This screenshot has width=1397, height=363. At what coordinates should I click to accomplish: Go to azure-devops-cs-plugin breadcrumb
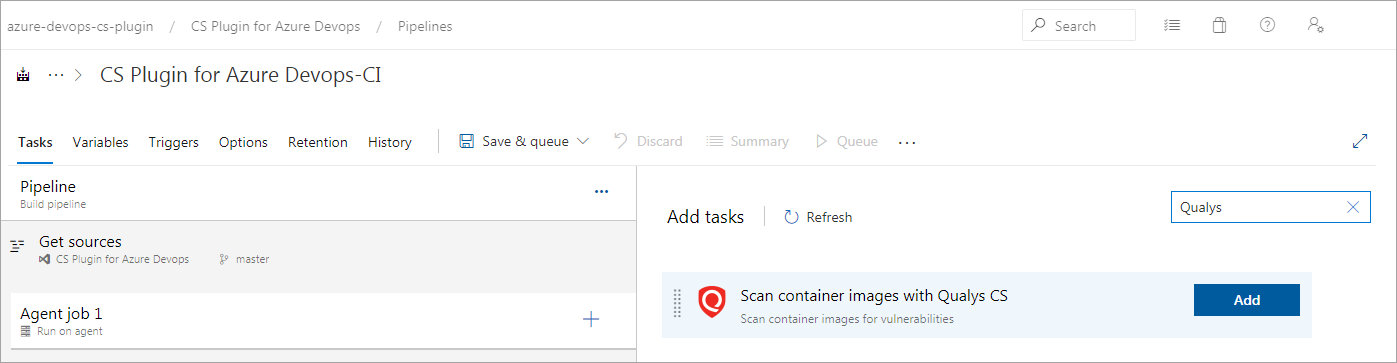point(80,26)
